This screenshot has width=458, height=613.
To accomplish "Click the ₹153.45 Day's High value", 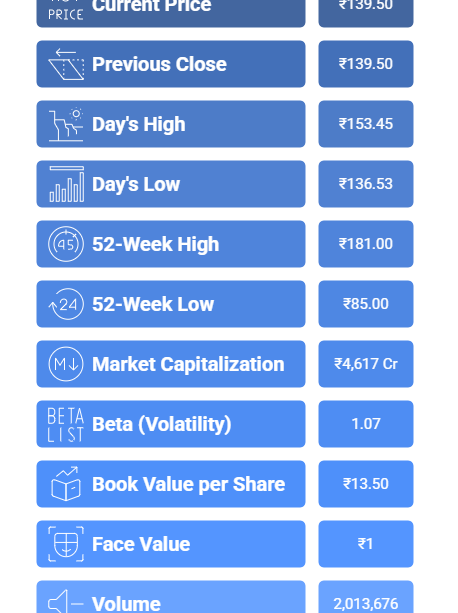I will coord(366,124).
